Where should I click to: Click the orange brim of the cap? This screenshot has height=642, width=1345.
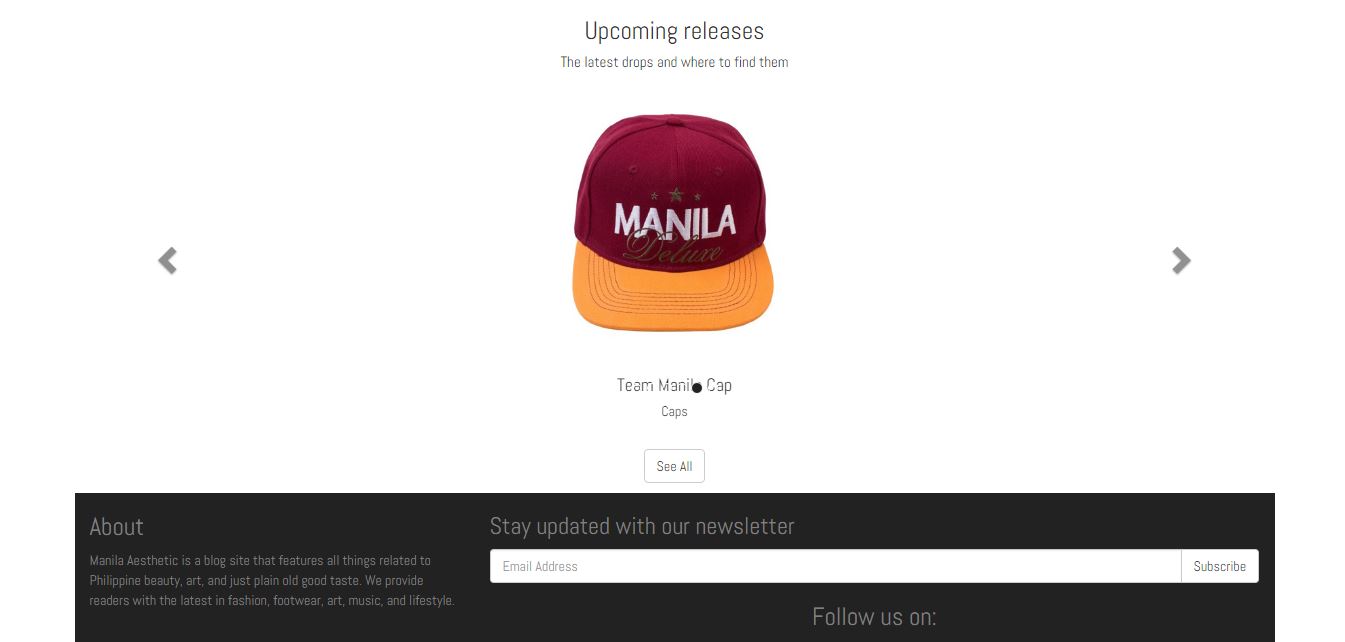(x=674, y=290)
